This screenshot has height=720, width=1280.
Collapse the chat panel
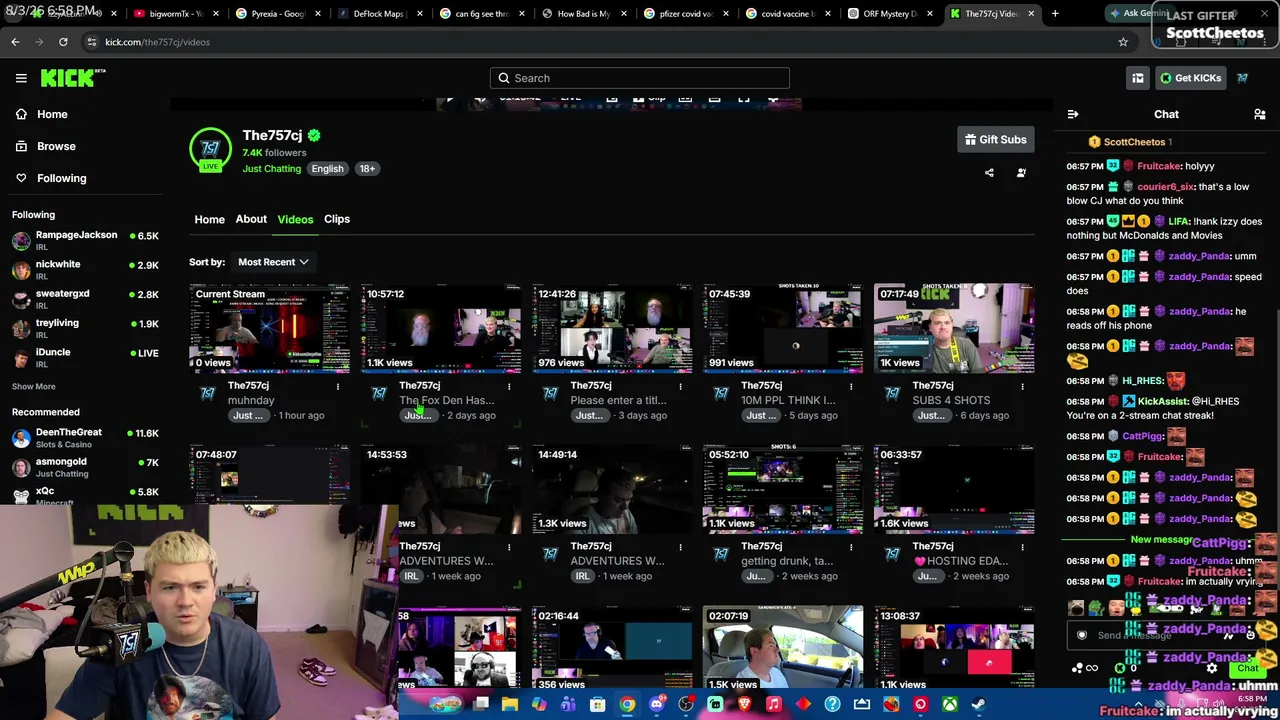pyautogui.click(x=1073, y=115)
